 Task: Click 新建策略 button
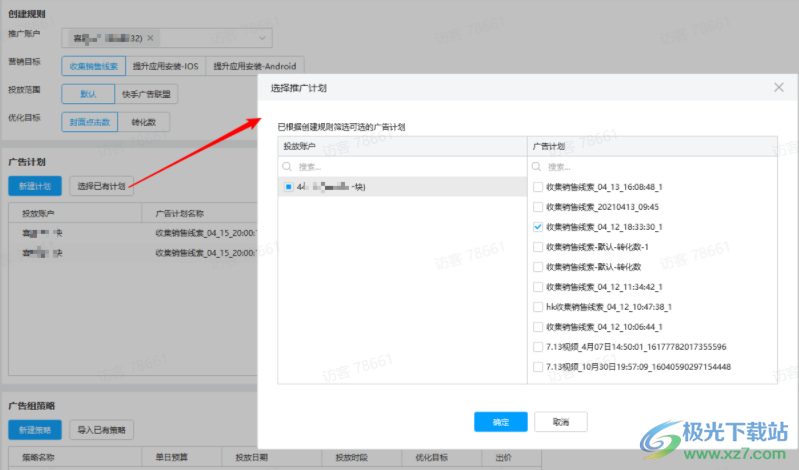(x=35, y=430)
